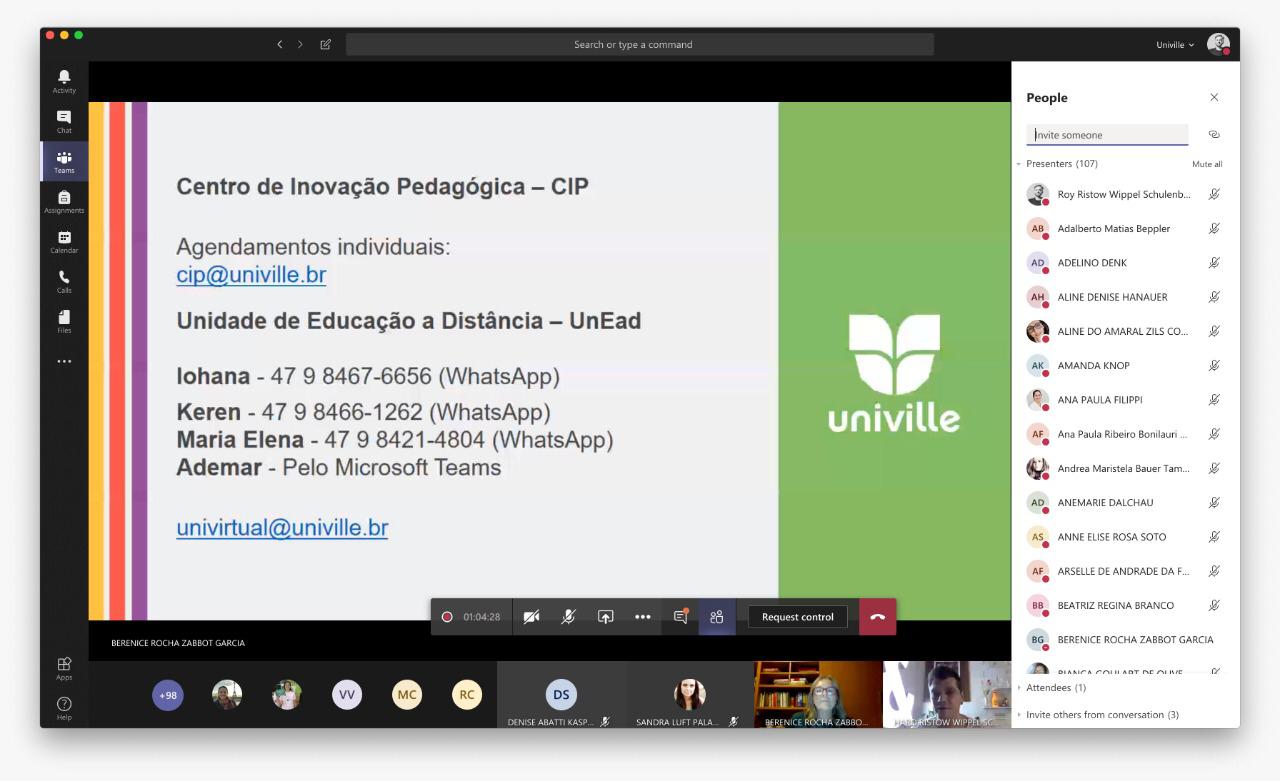The width and height of the screenshot is (1280, 781).
Task: Open the cip@univille.br email link
Action: [251, 275]
